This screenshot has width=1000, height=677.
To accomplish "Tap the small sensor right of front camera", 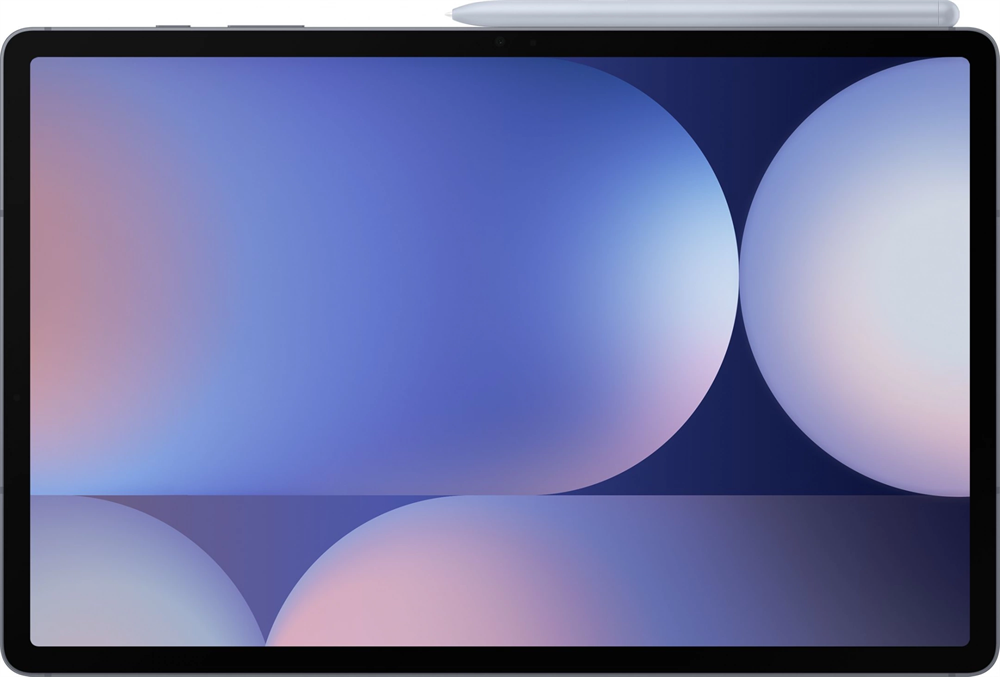I will pos(532,43).
